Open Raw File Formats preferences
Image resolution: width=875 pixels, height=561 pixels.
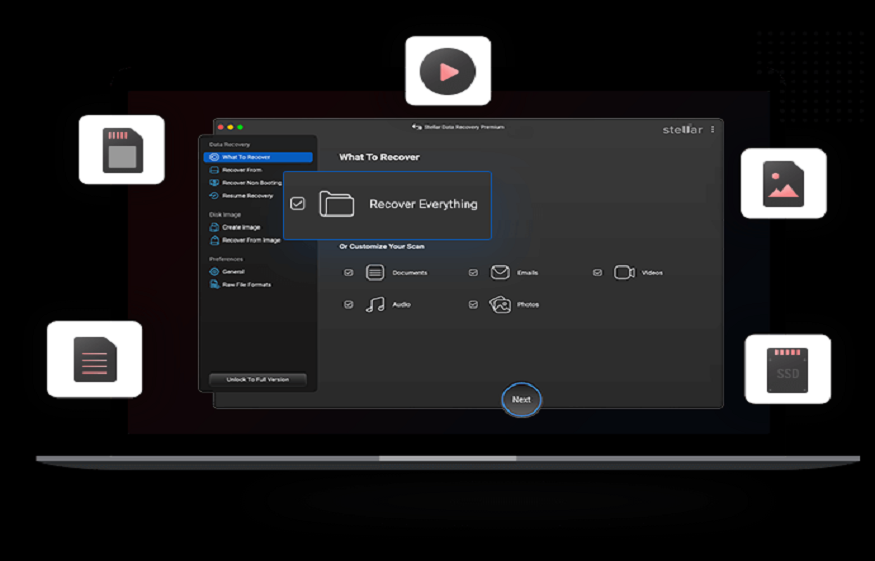(245, 285)
